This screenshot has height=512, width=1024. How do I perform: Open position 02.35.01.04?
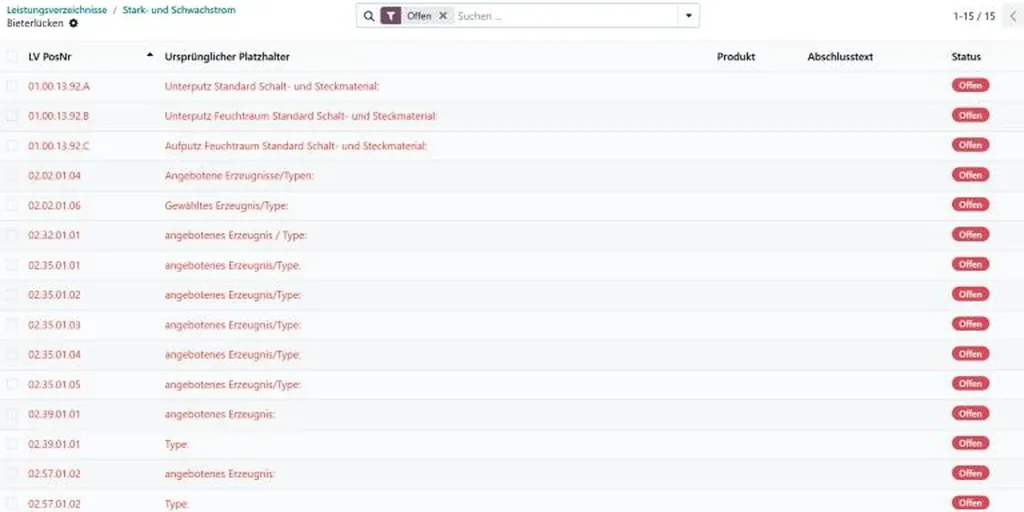(x=54, y=355)
